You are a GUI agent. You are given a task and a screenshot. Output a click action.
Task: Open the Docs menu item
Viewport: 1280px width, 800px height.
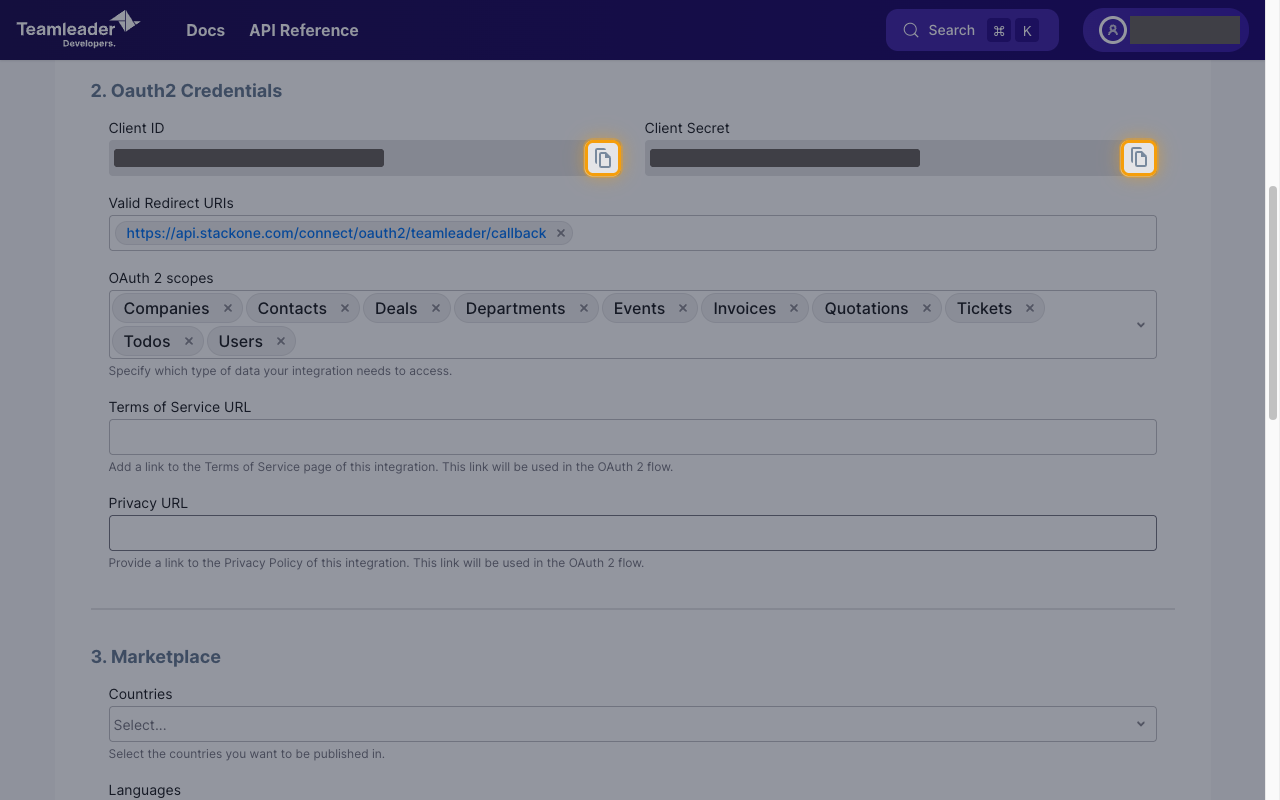(205, 30)
